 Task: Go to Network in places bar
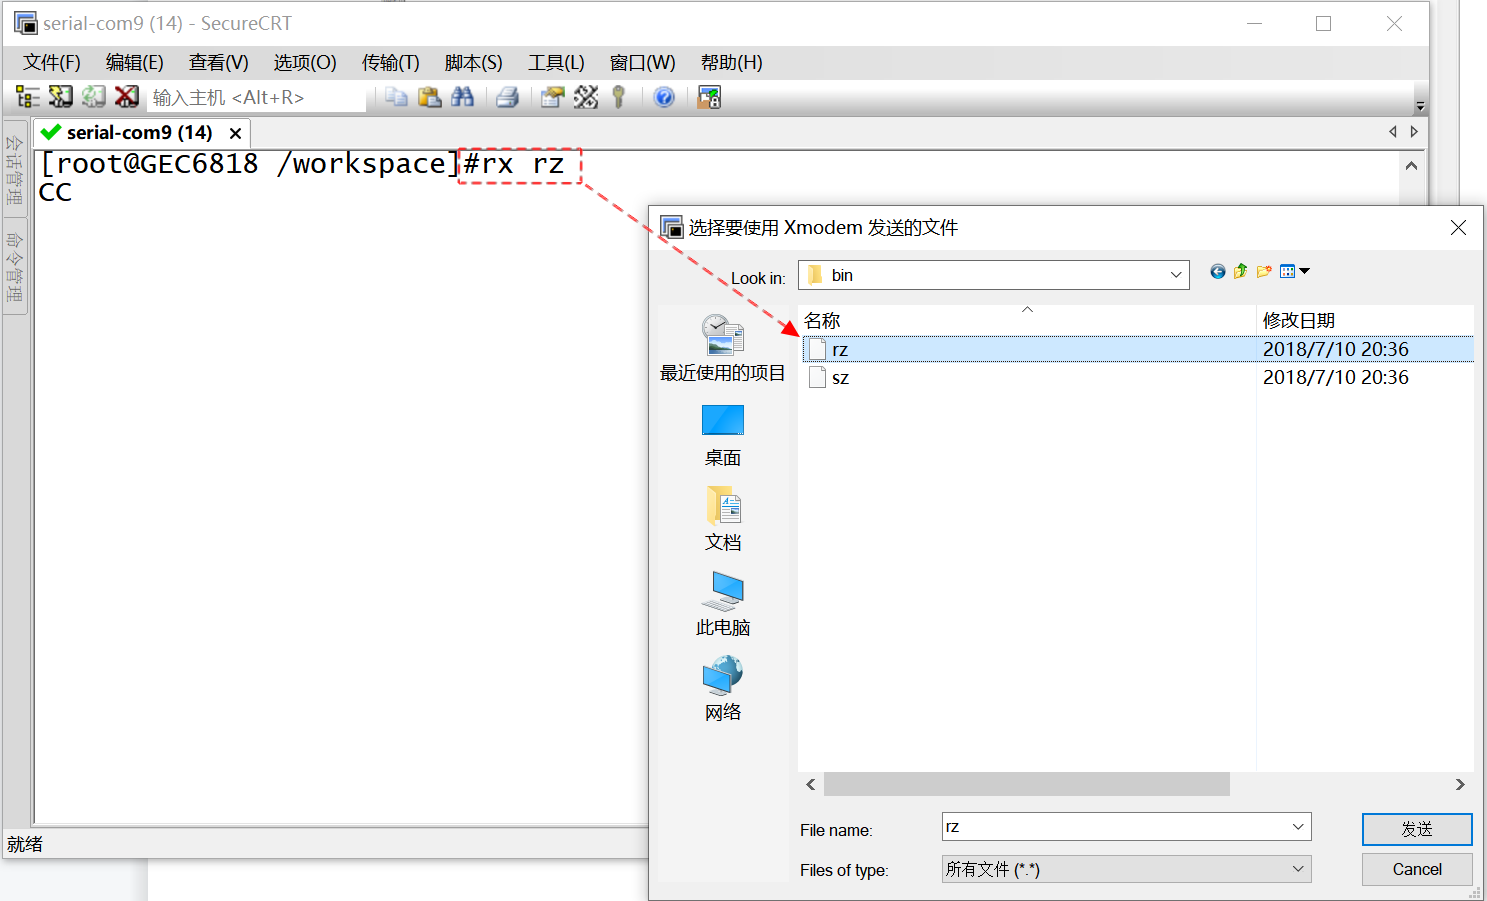tap(722, 689)
